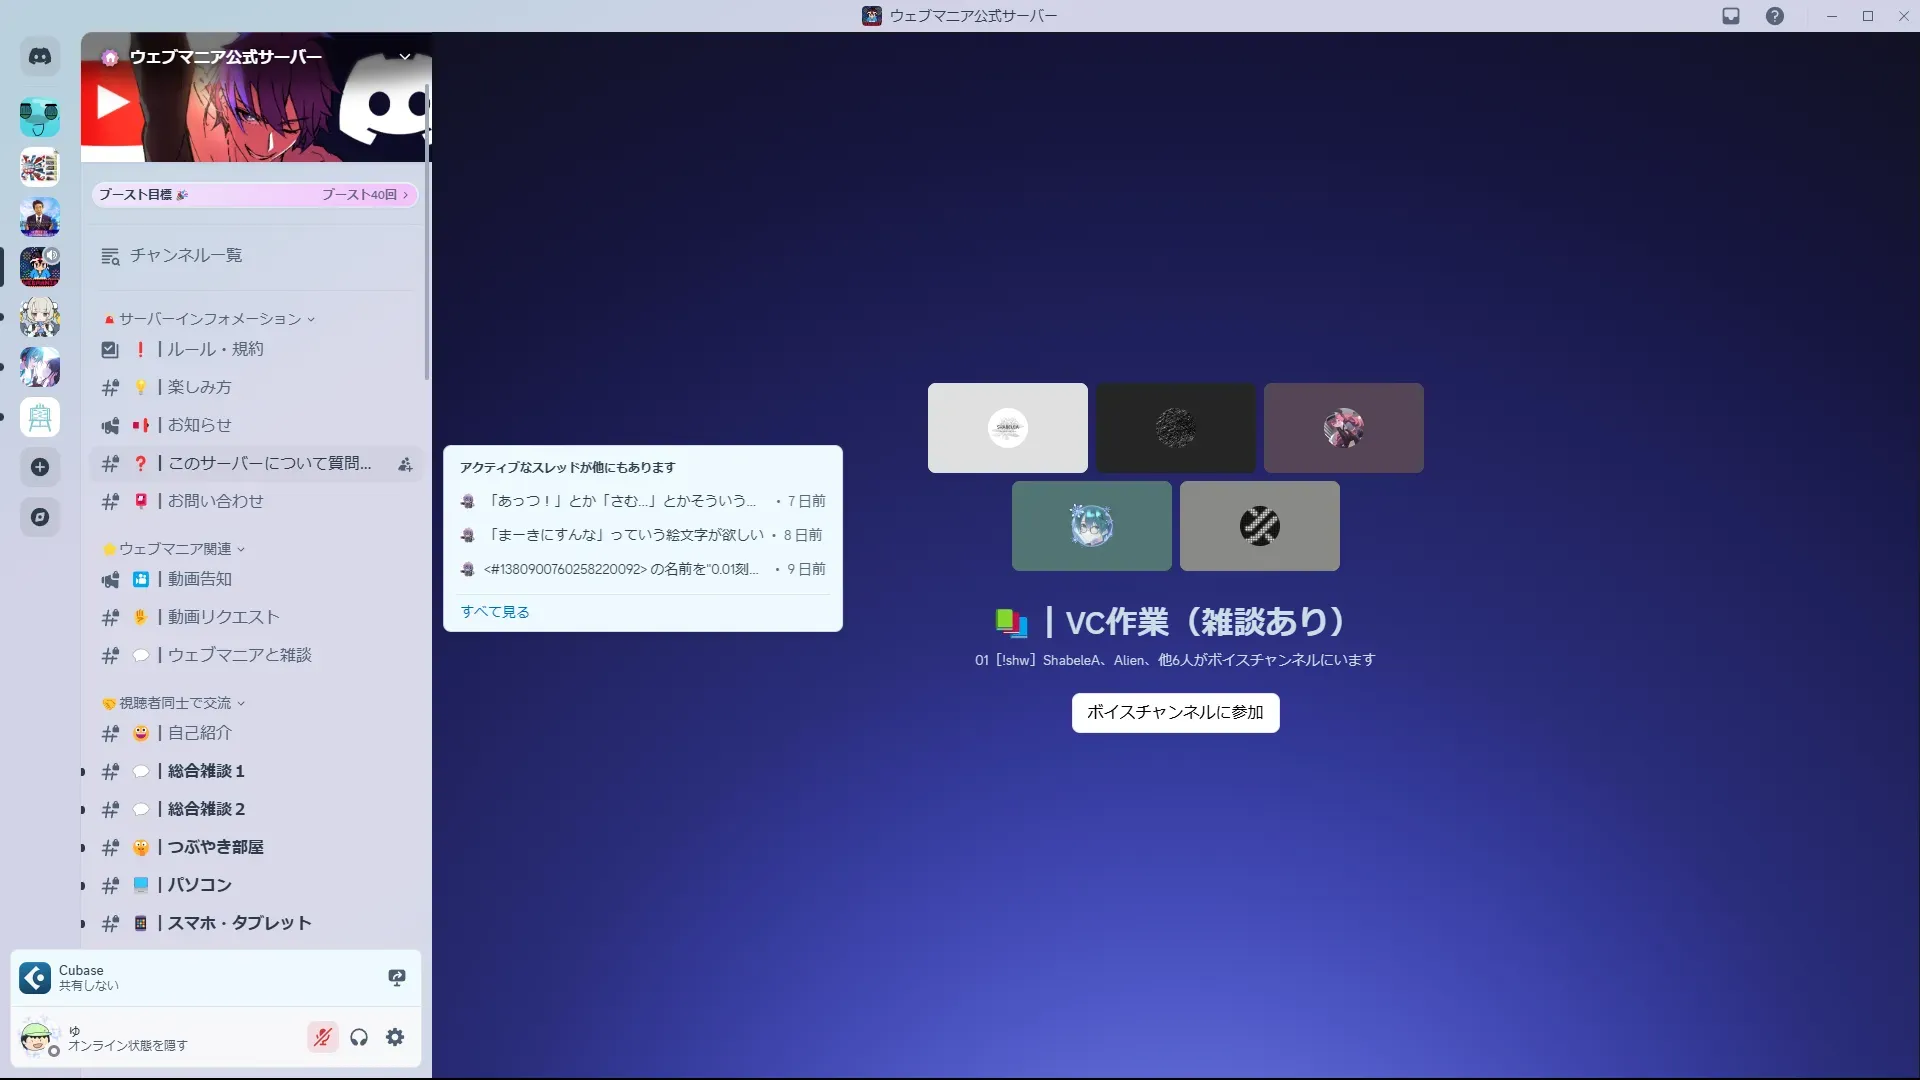The image size is (1920, 1080).
Task: Click the invite members icon on question channel
Action: click(405, 464)
